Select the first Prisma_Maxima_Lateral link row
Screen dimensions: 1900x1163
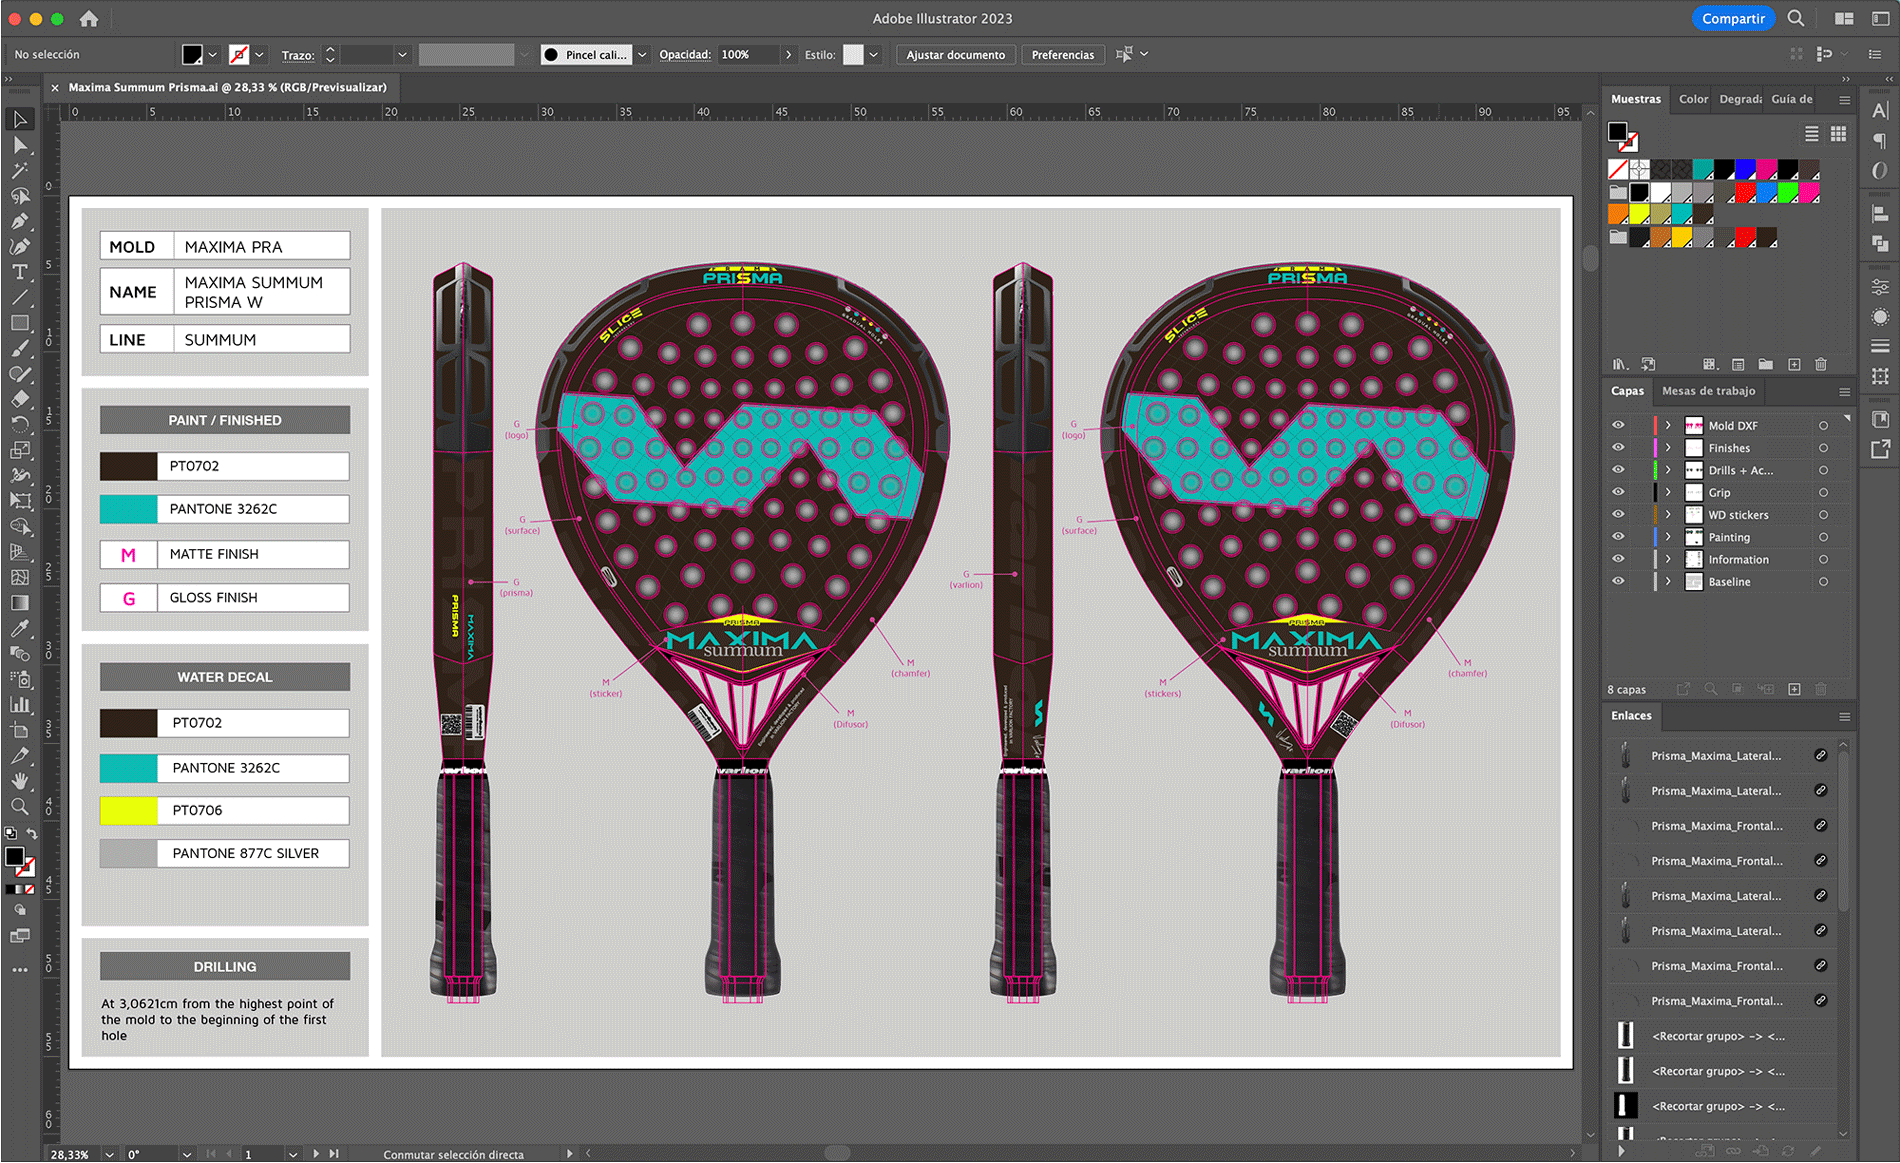point(1720,756)
